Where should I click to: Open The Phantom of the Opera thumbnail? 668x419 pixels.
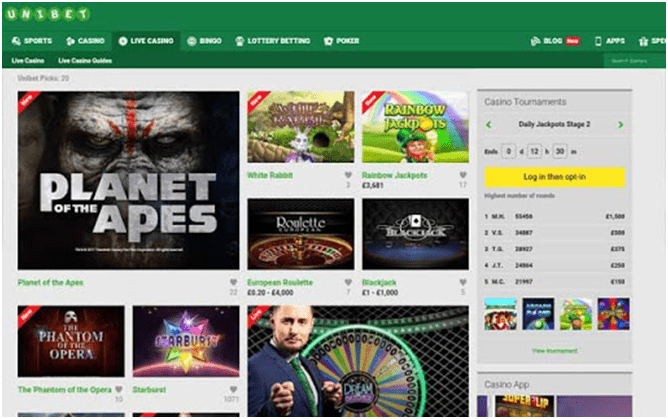pos(71,341)
